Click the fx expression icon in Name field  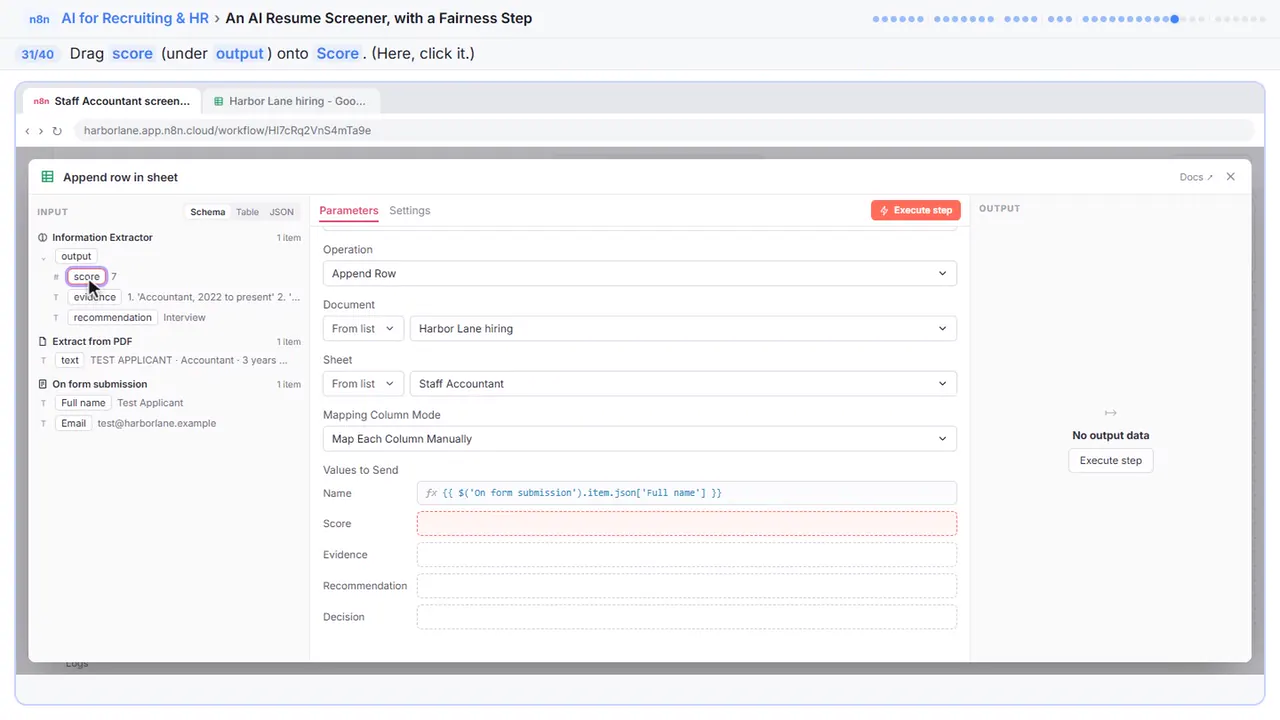click(x=432, y=493)
